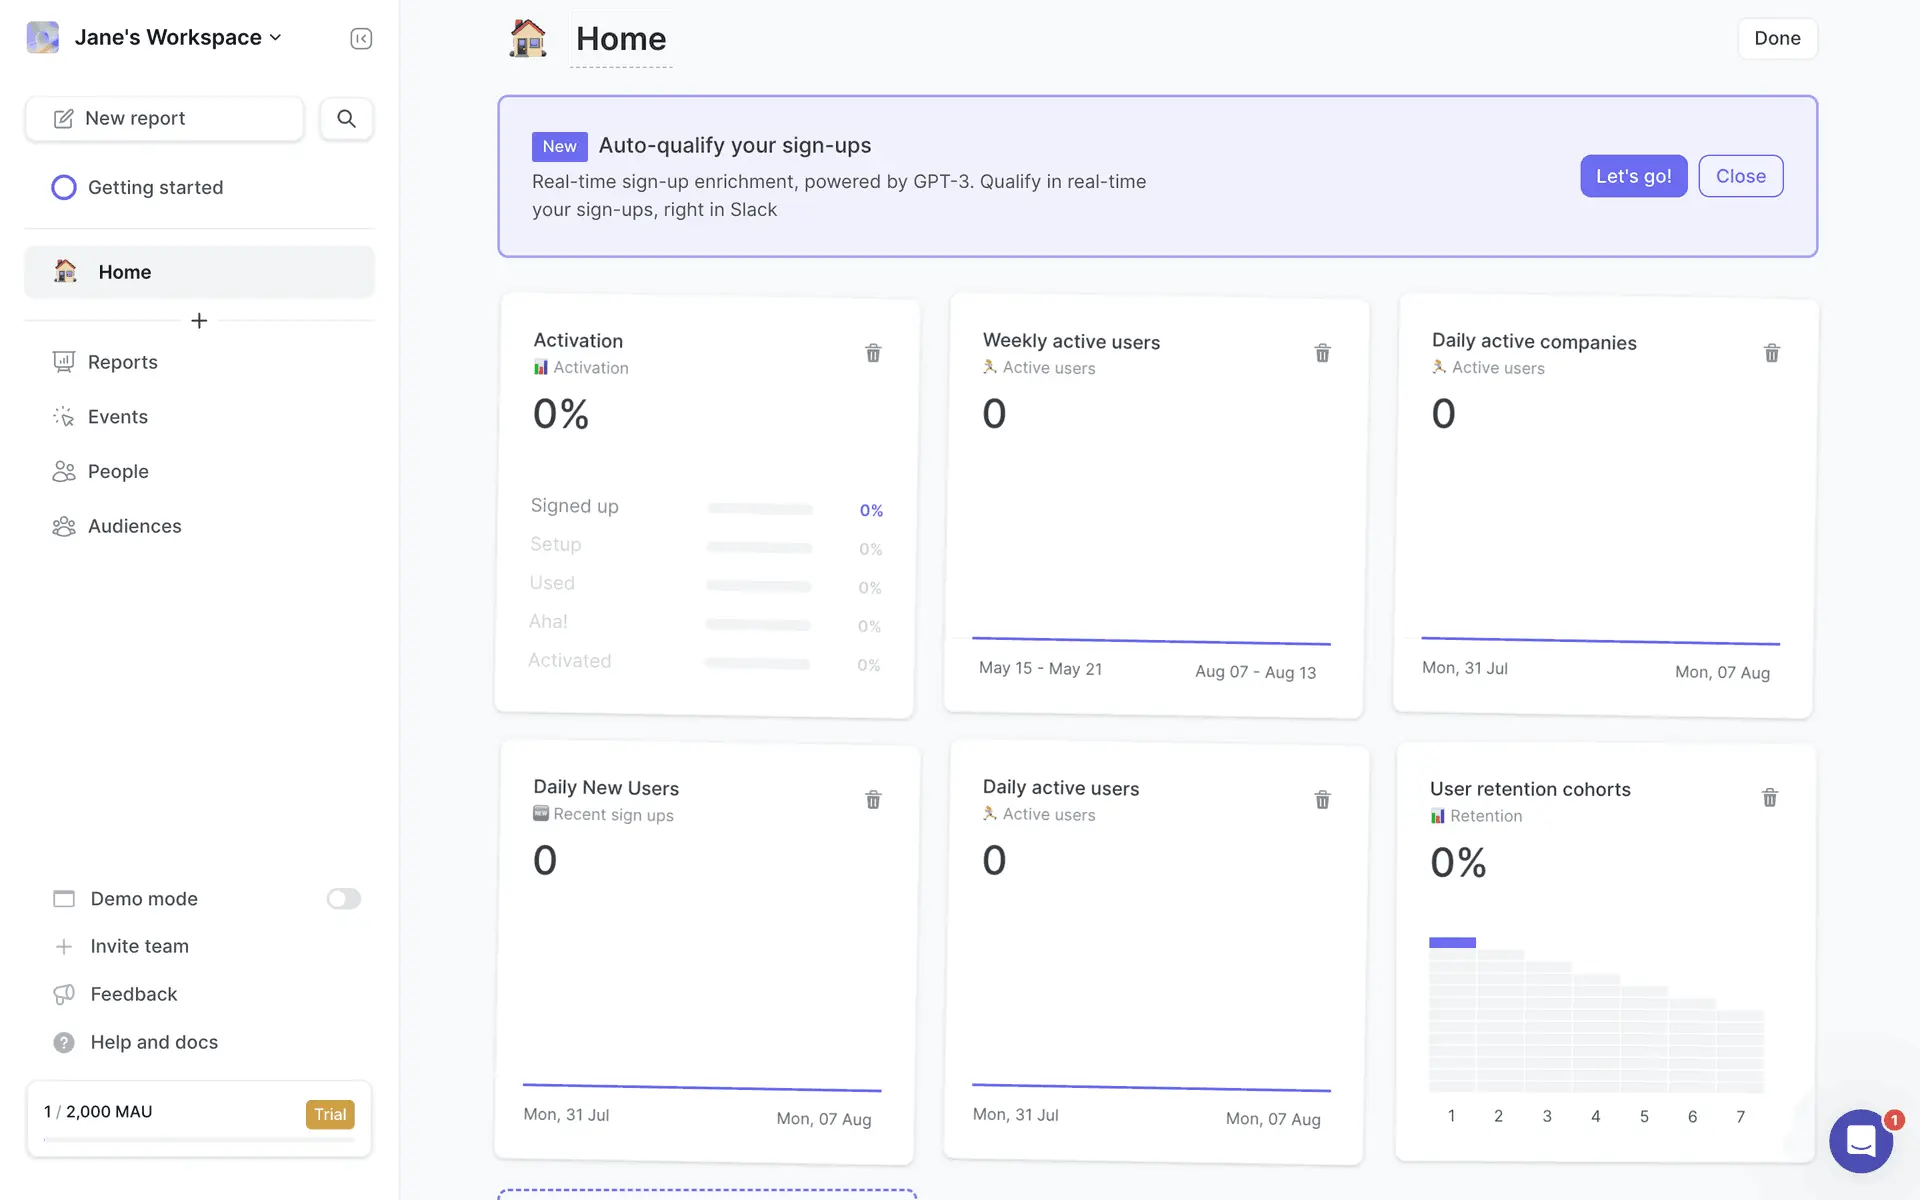Open the chat support bubble

pos(1860,1140)
